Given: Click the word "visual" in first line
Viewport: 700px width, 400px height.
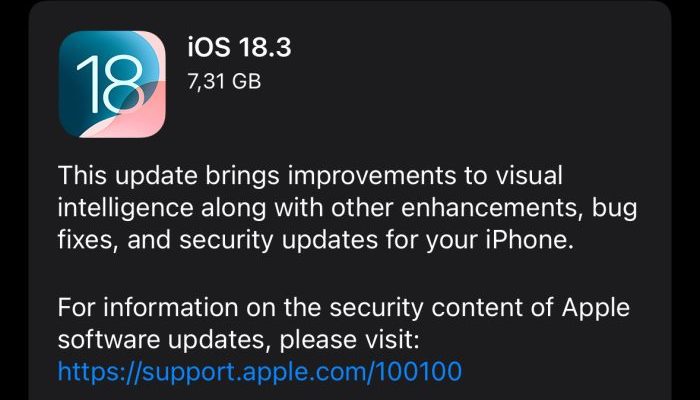Looking at the screenshot, I should pos(528,175).
